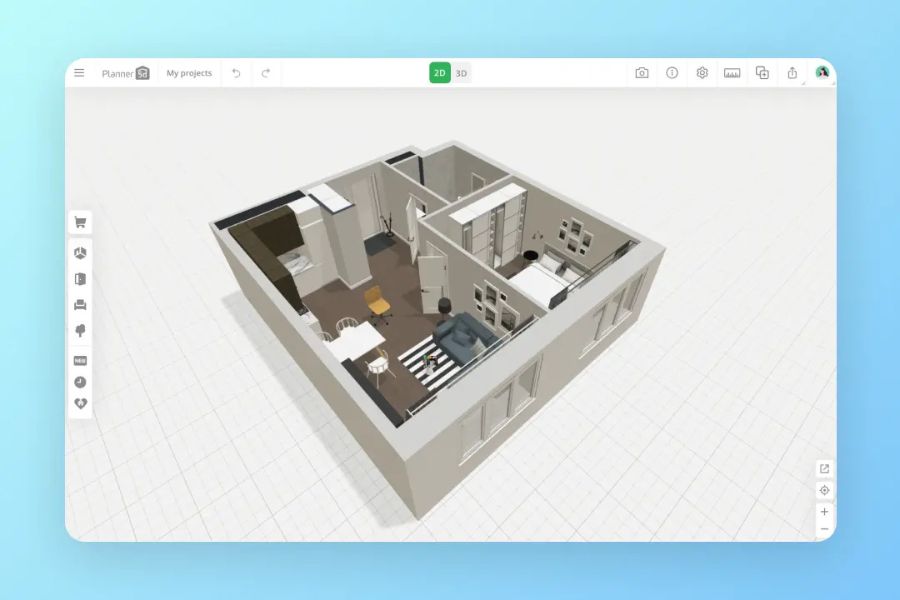Browse the interior furniture category icon
900x600 pixels.
(80, 304)
